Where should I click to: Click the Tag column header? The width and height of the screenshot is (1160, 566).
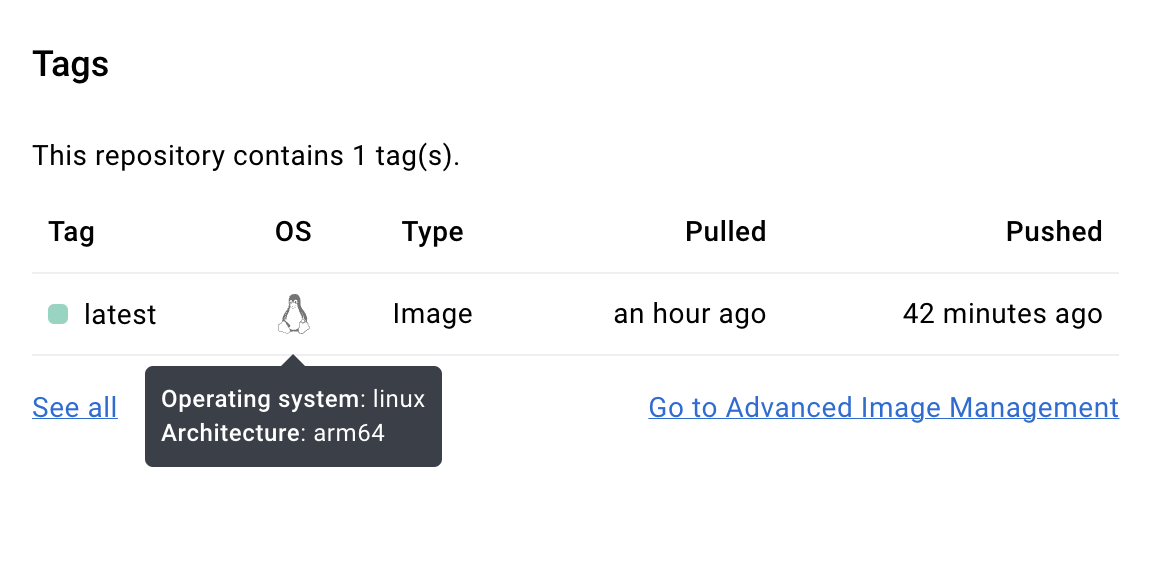(x=71, y=232)
